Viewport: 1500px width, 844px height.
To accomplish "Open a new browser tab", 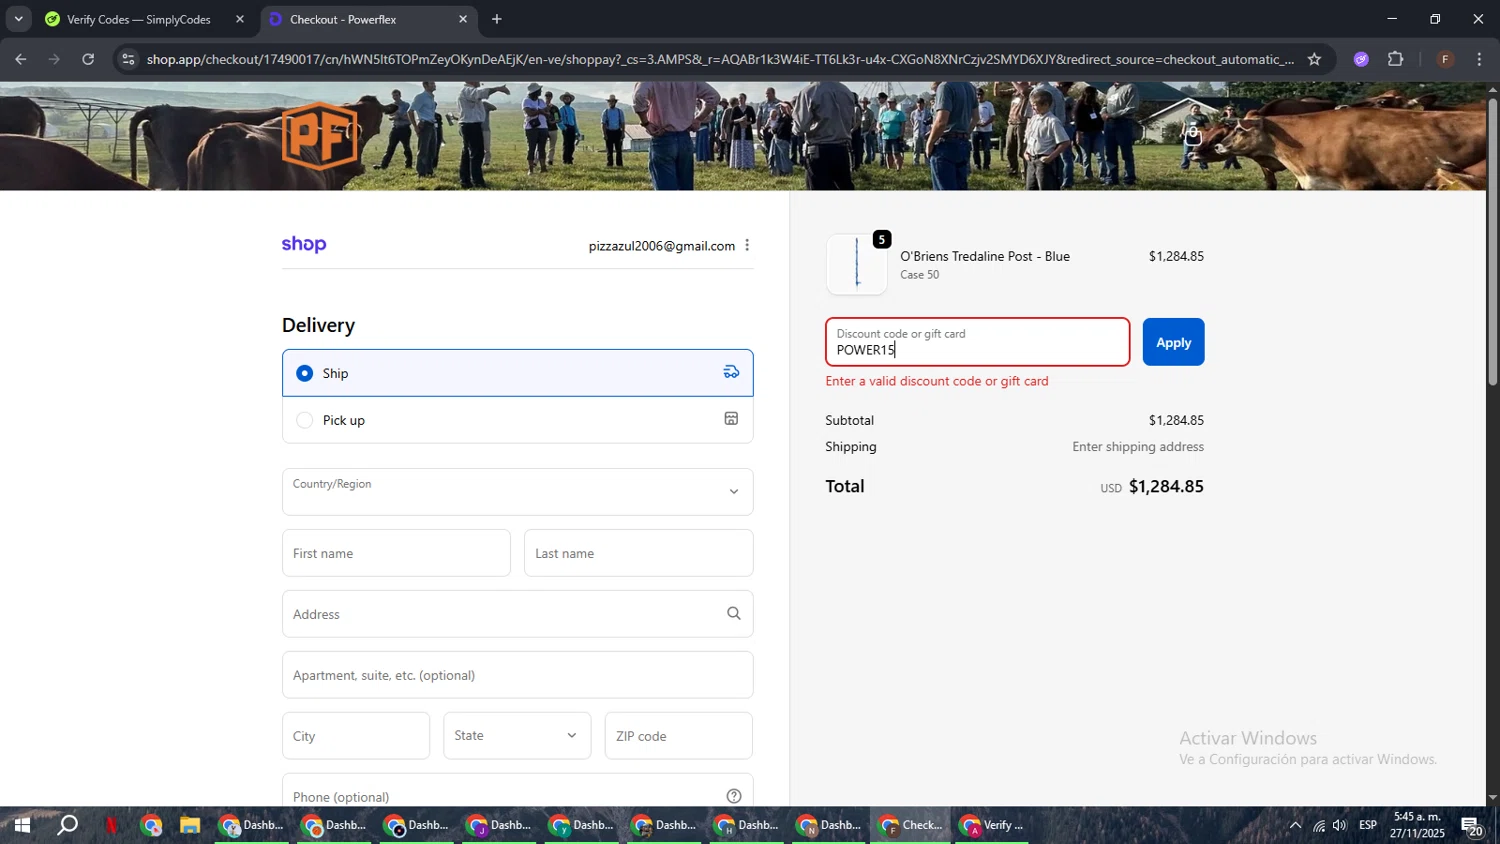I will (497, 19).
